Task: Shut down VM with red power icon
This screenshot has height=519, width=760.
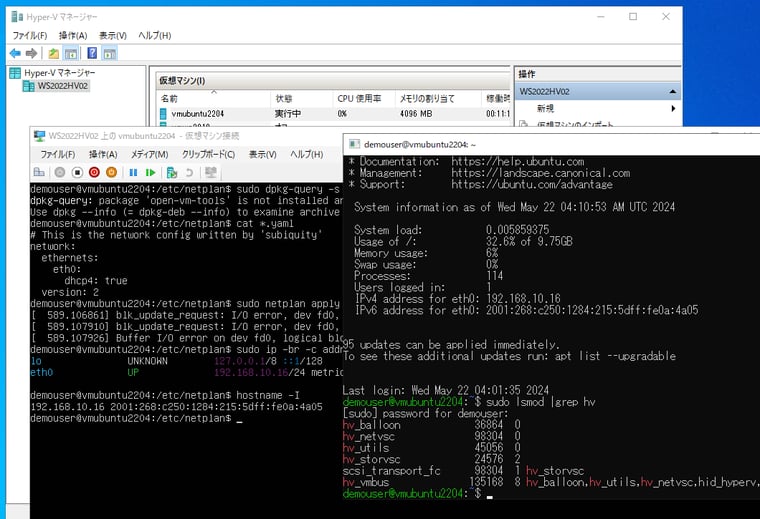Action: (x=95, y=172)
